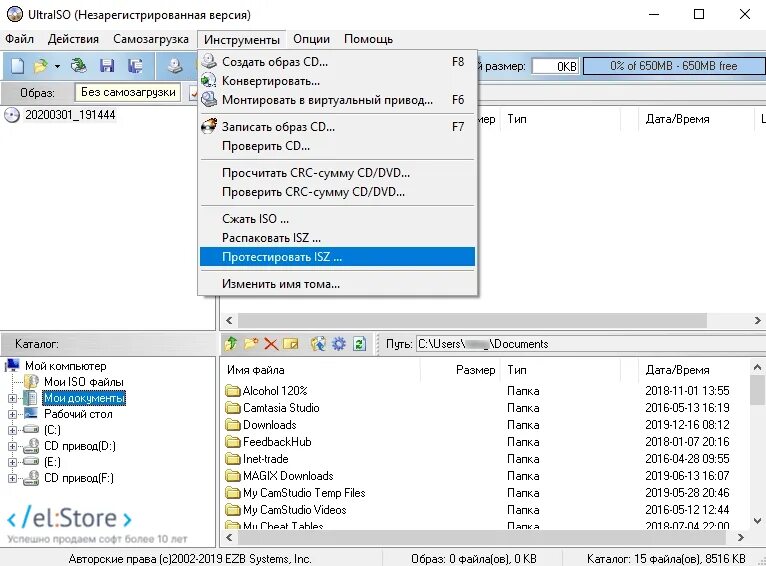Choose Проверить CD... entry
This screenshot has width=766, height=566.
coord(337,146)
